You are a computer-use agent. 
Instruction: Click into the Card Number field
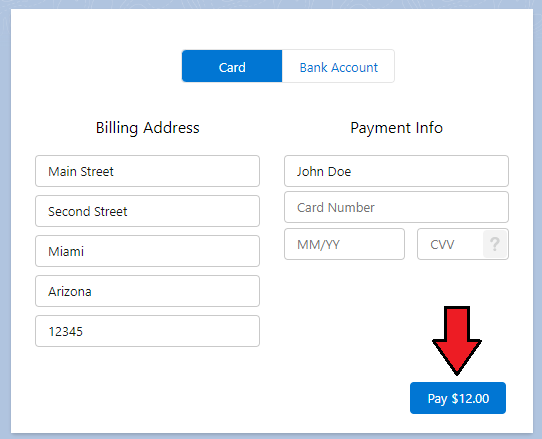(396, 207)
